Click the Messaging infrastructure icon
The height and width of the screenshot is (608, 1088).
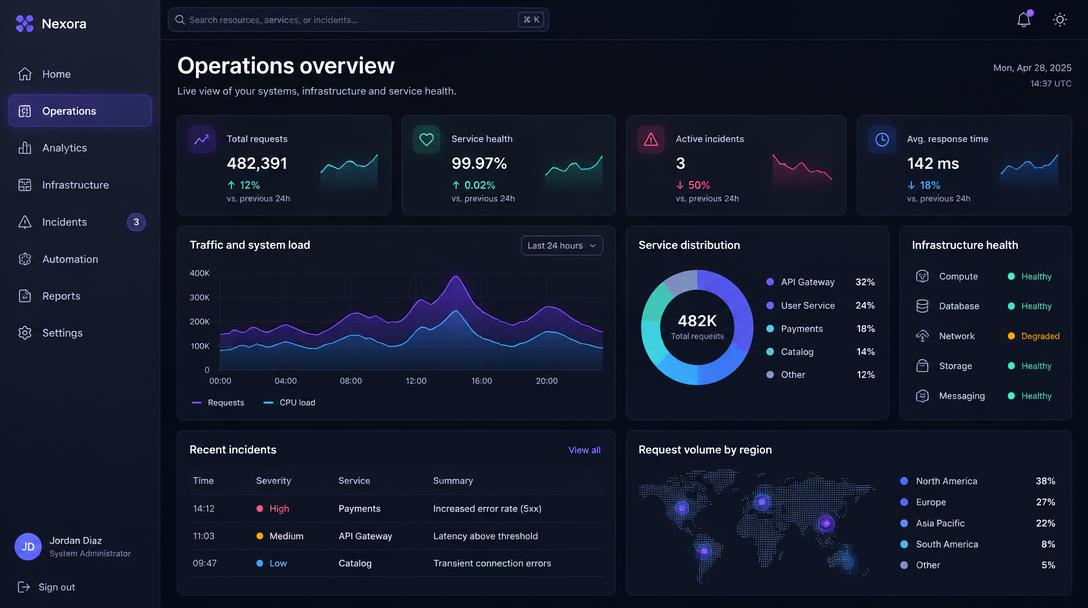[x=922, y=396]
